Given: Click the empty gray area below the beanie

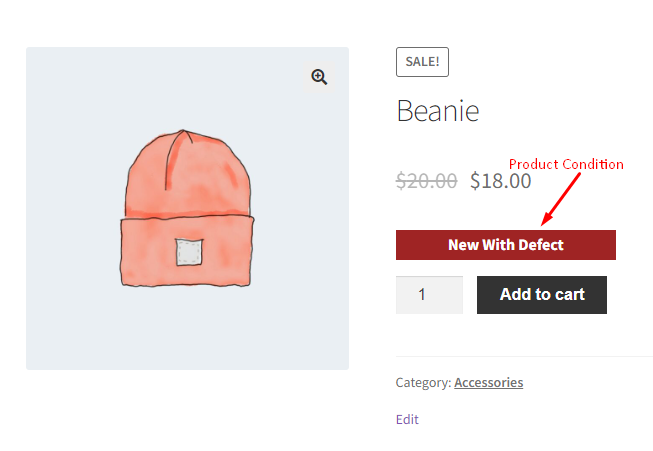Looking at the screenshot, I should point(187,329).
